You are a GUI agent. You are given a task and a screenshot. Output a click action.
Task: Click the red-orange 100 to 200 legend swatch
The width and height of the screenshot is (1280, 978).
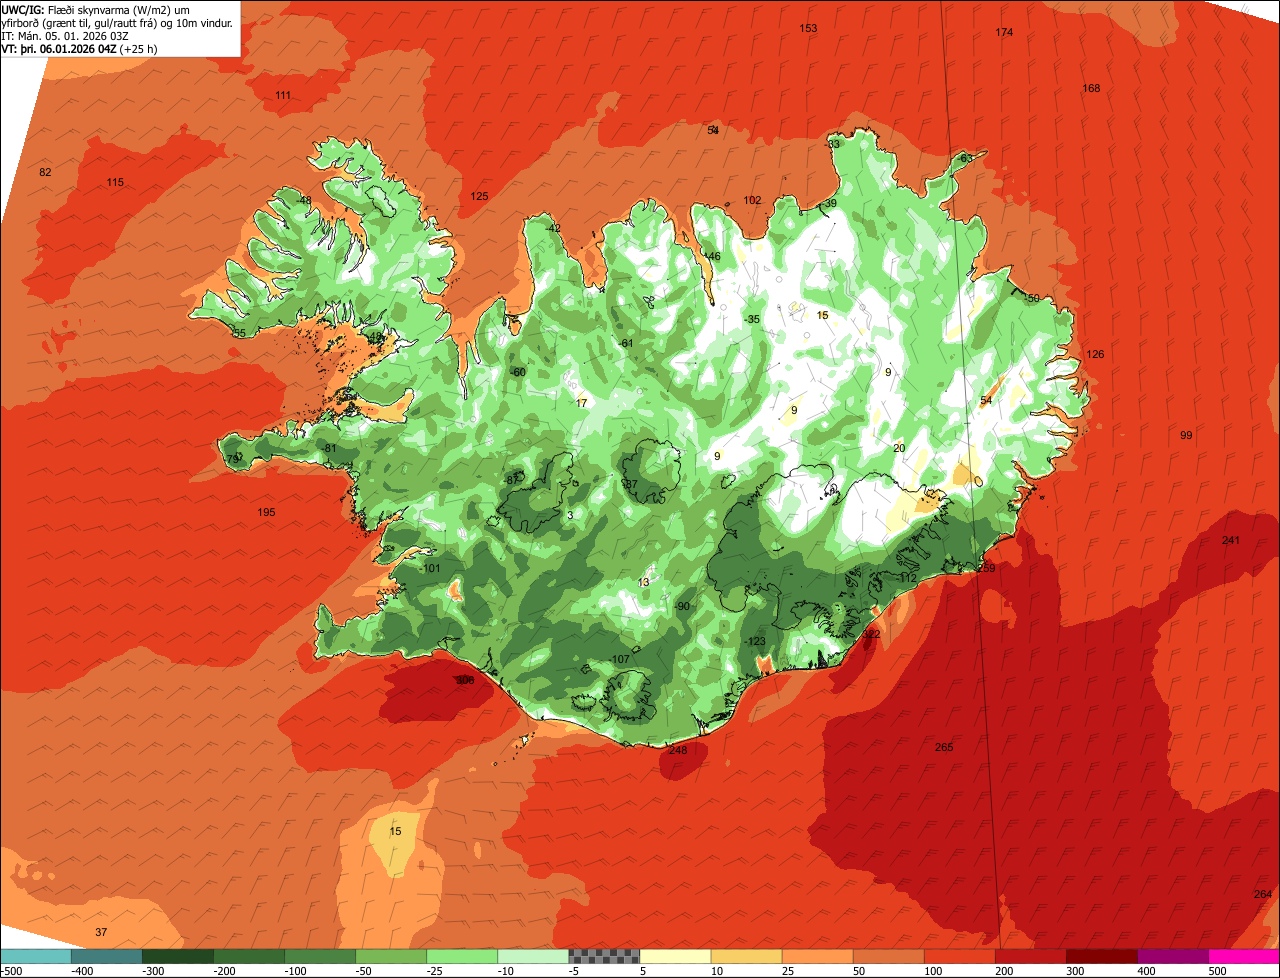[960, 955]
